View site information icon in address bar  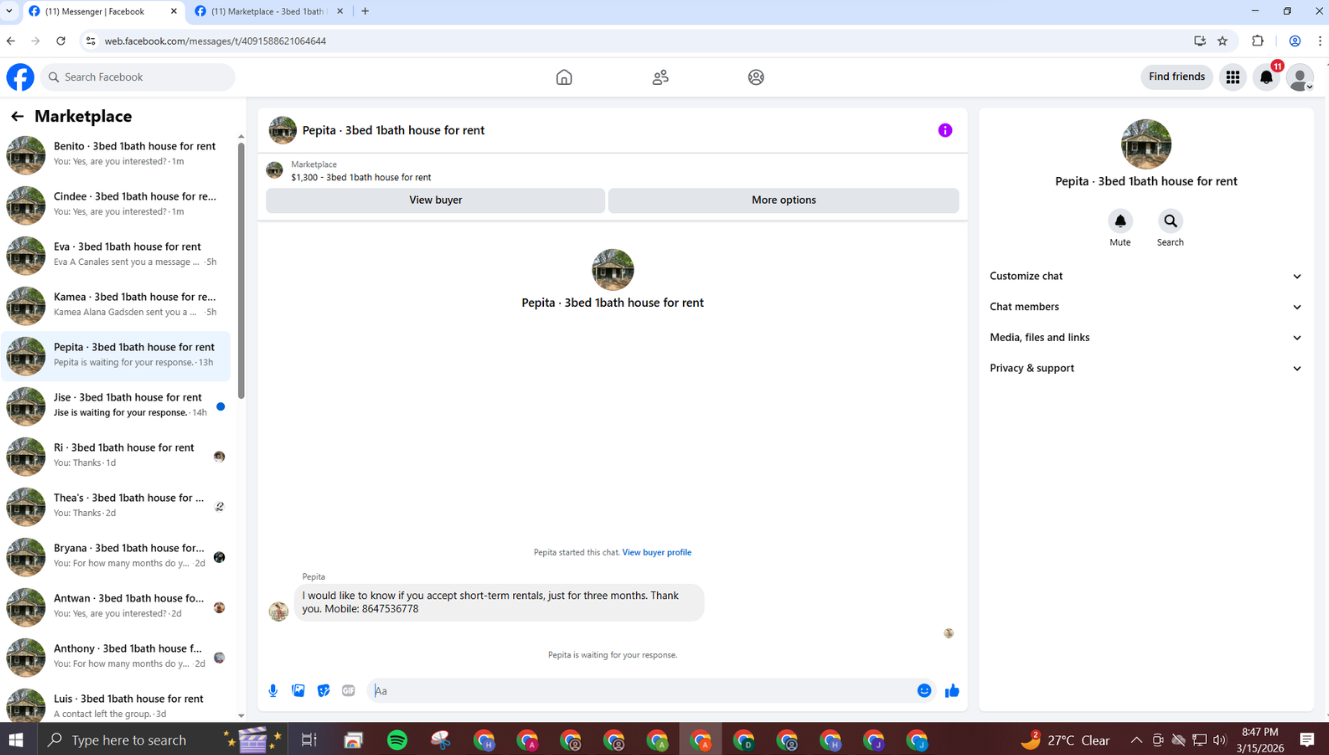pyautogui.click(x=90, y=41)
